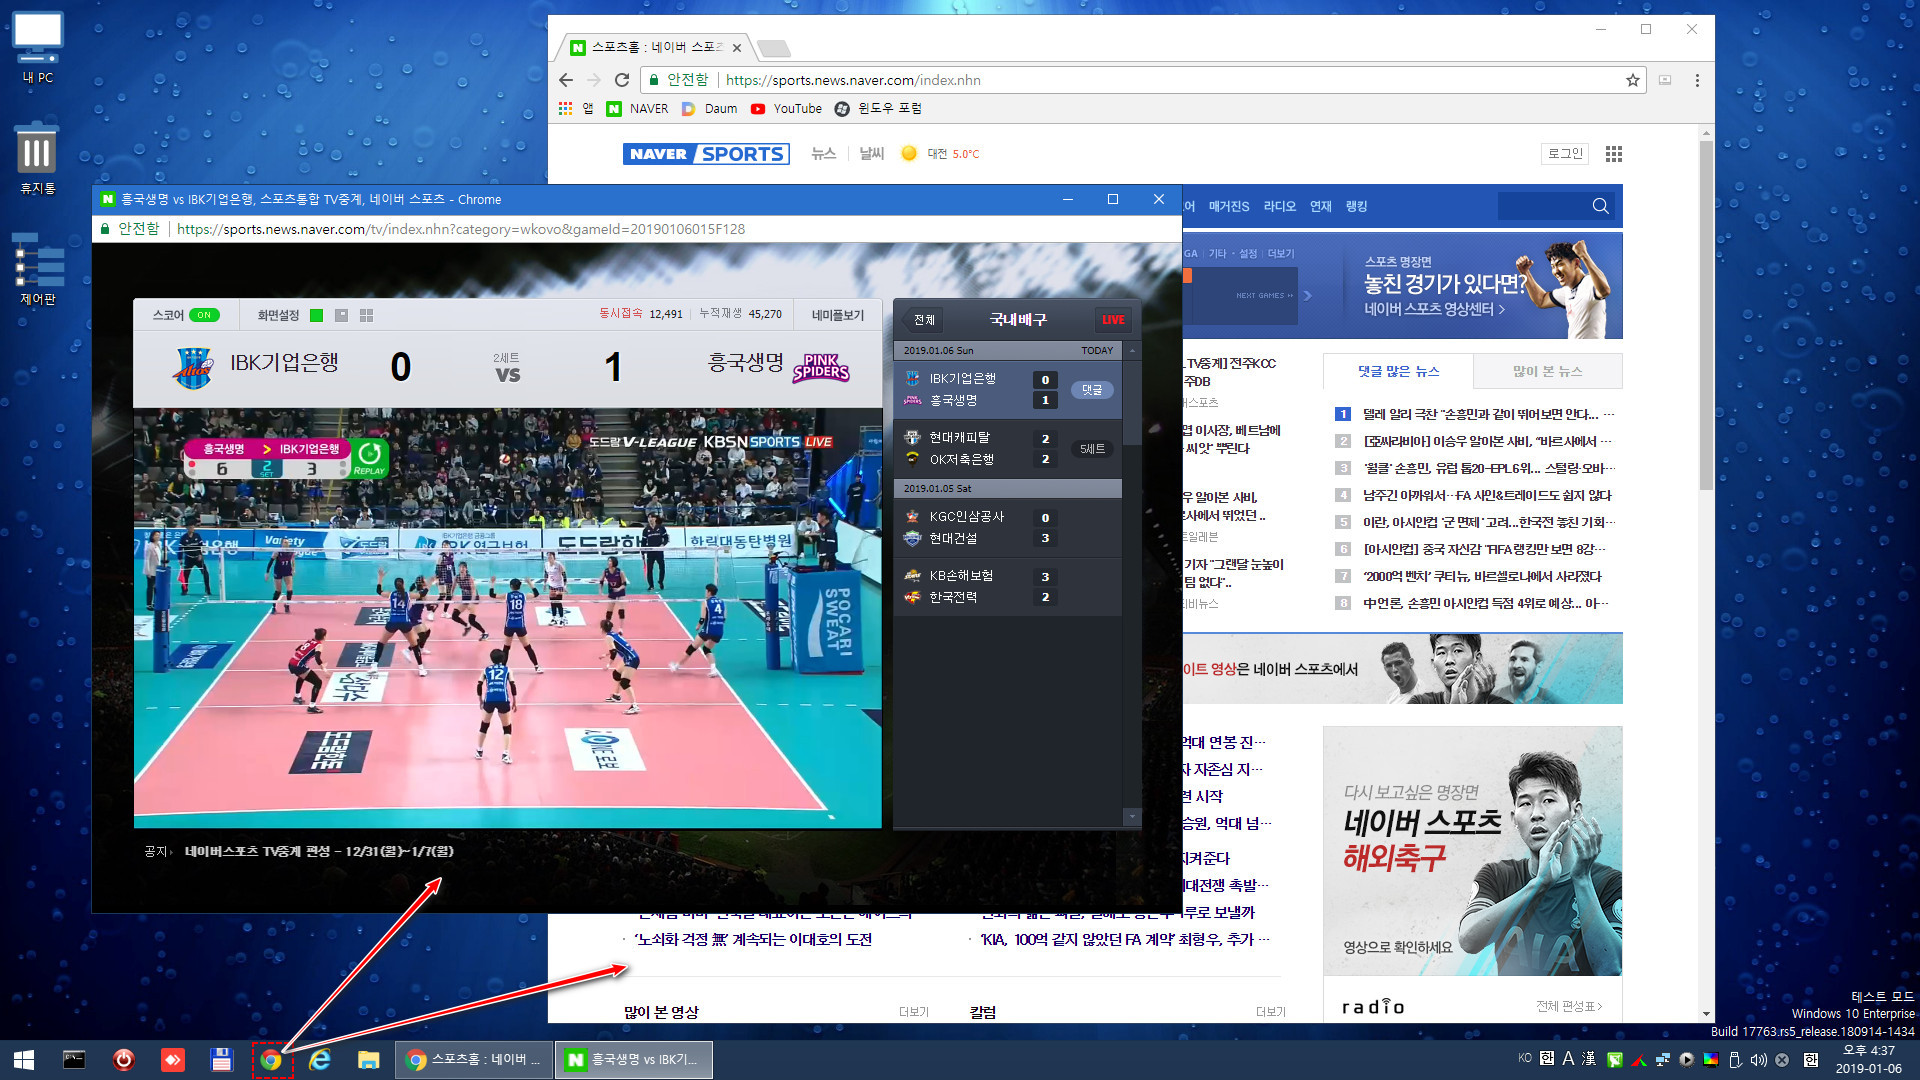Select single full-screen layout (green square)
The image size is (1920, 1080).
click(x=316, y=315)
